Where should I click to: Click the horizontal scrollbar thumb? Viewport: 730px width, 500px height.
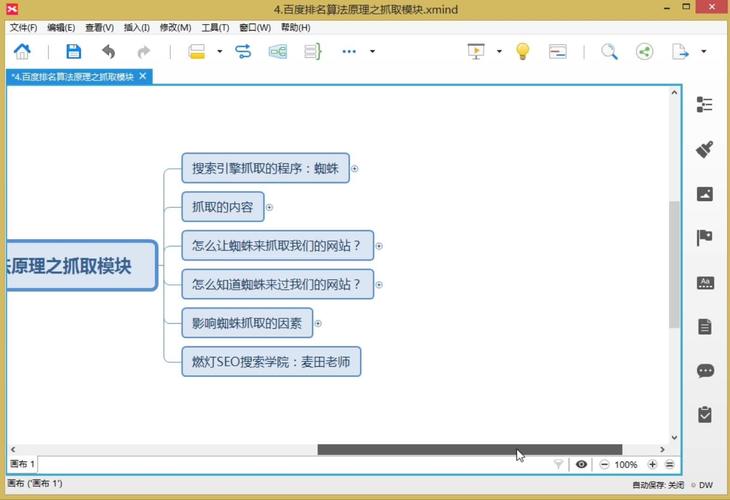(x=470, y=450)
